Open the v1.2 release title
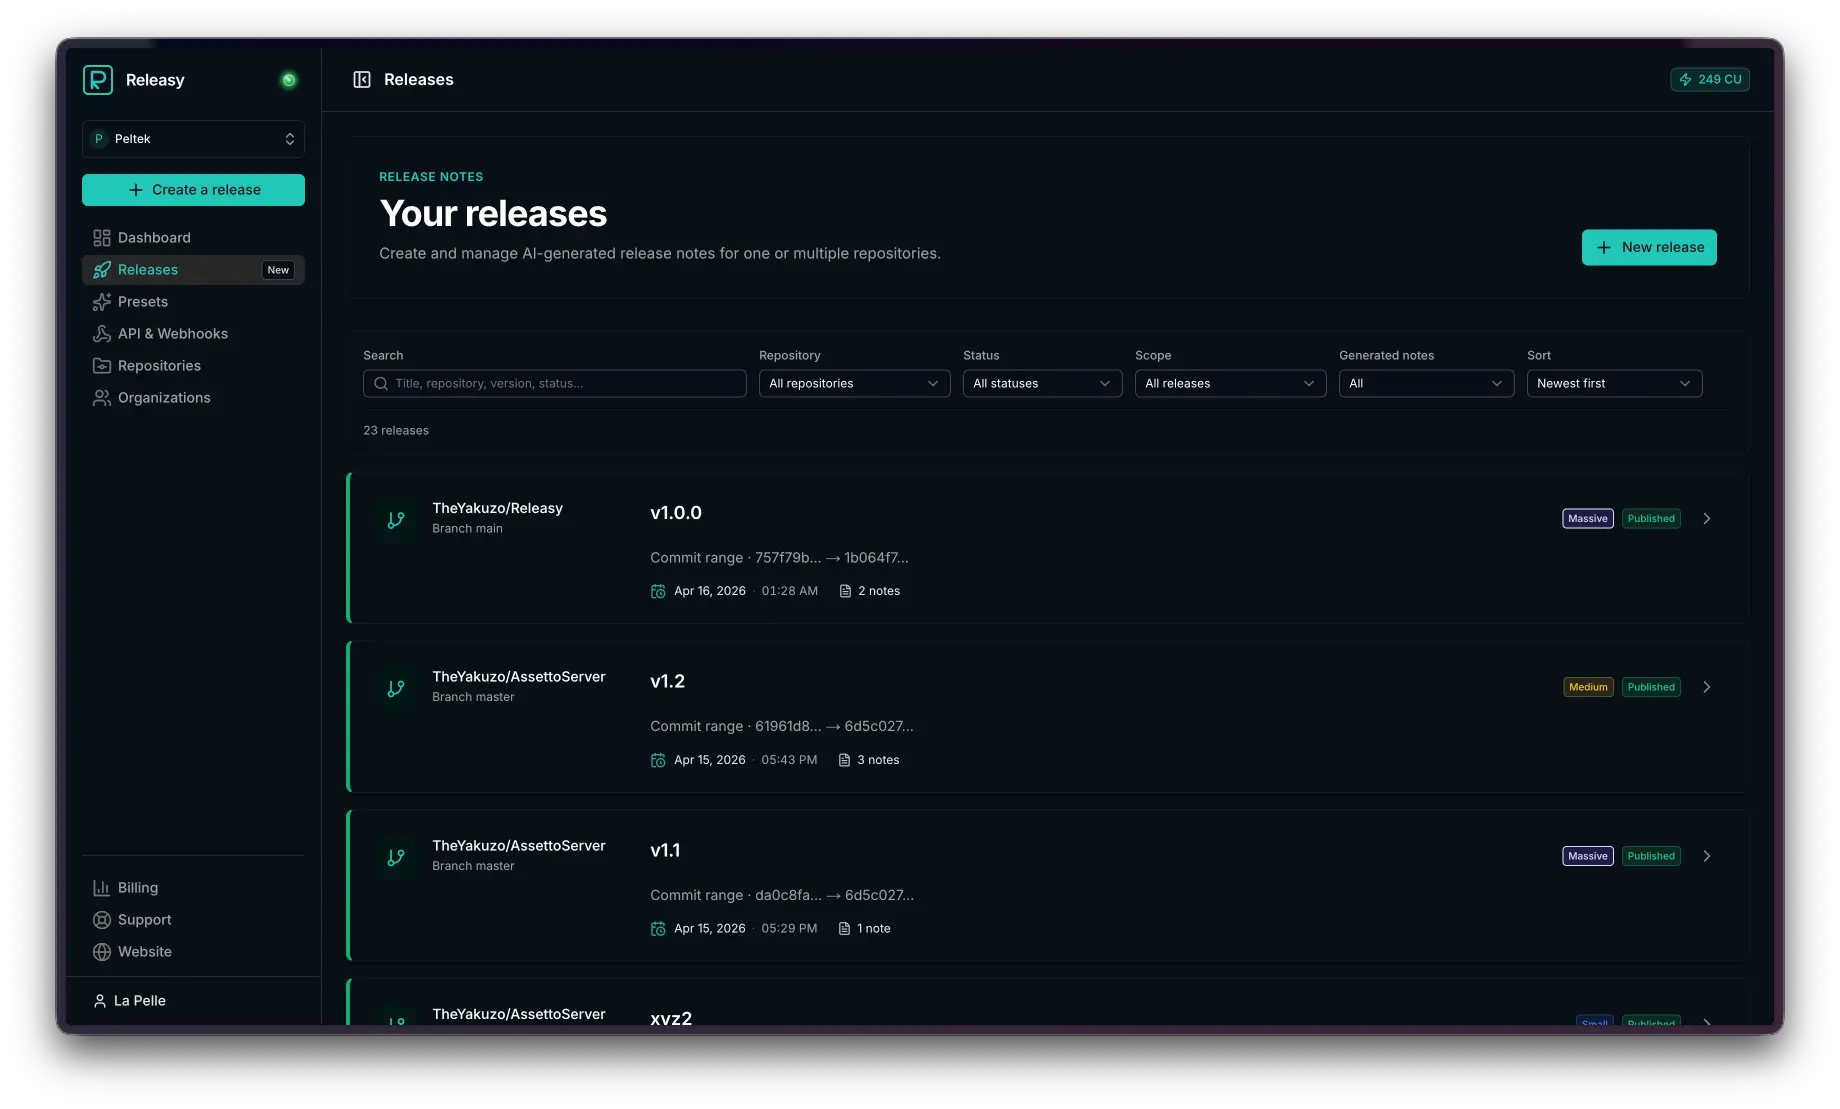The height and width of the screenshot is (1109, 1840). click(668, 682)
